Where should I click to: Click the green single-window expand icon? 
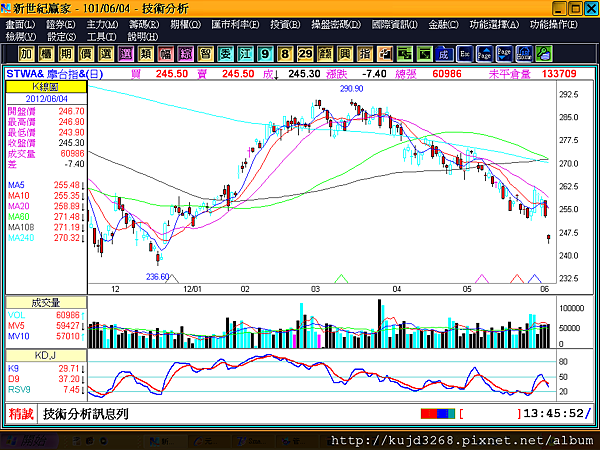coord(424,54)
